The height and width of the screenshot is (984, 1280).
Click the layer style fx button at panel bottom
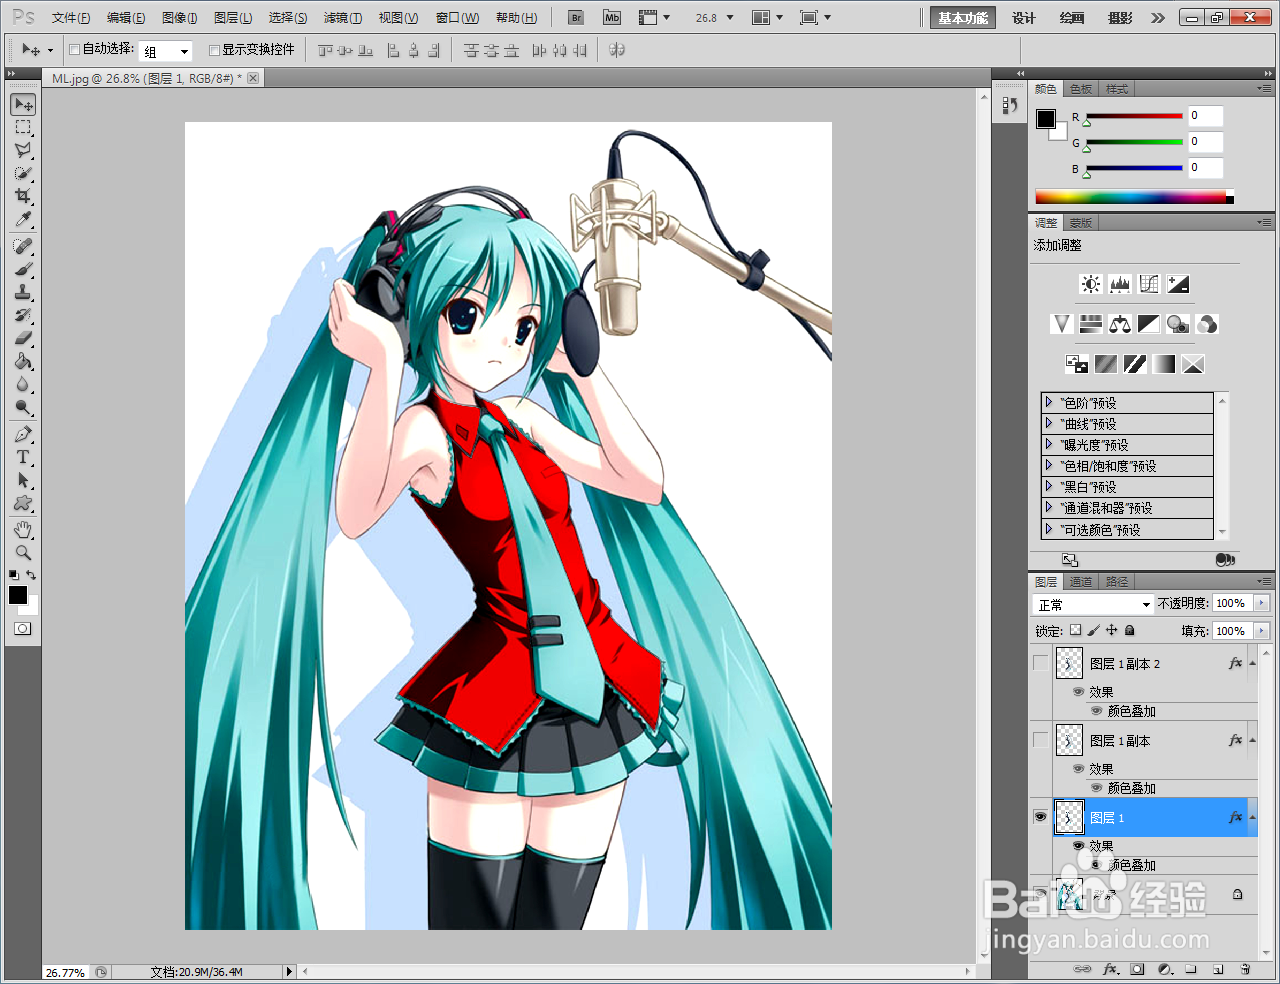(x=1110, y=969)
